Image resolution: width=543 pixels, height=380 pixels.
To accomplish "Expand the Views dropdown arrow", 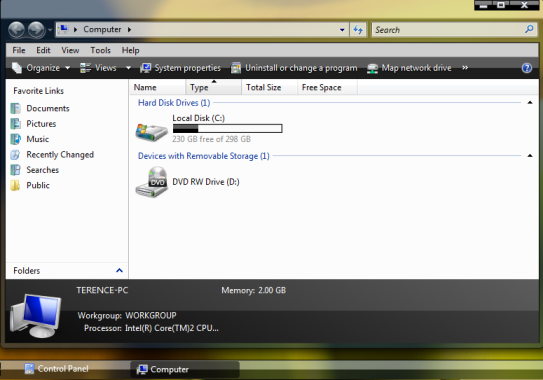I will (128, 68).
